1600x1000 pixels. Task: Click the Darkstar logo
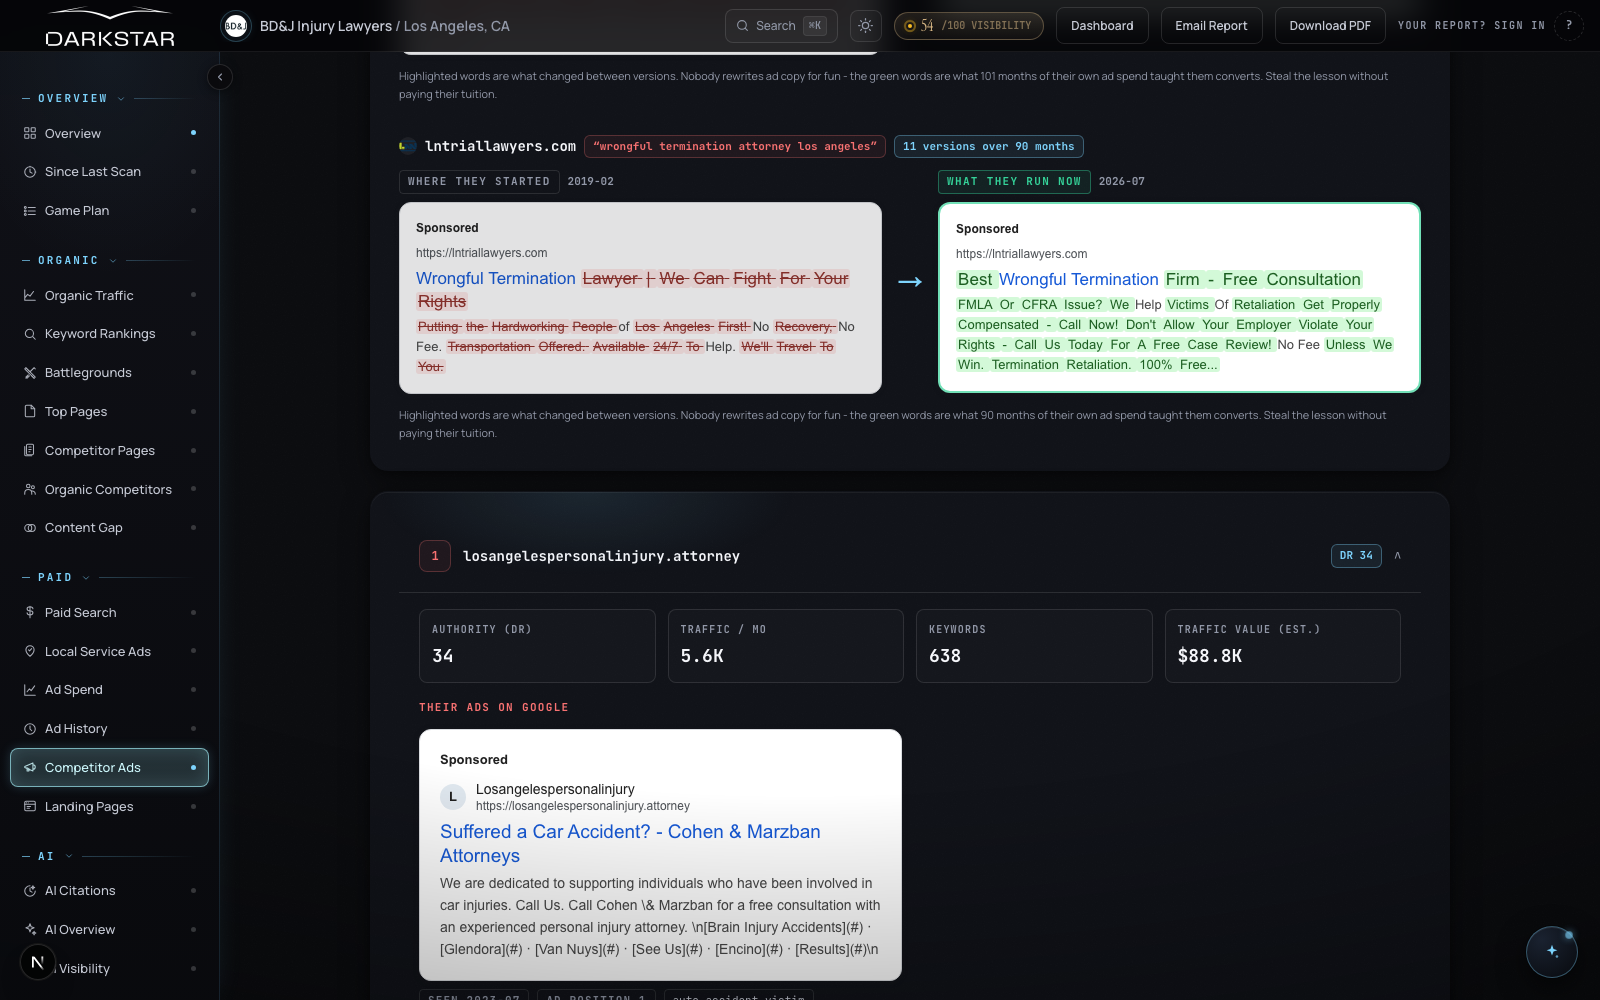110,28
